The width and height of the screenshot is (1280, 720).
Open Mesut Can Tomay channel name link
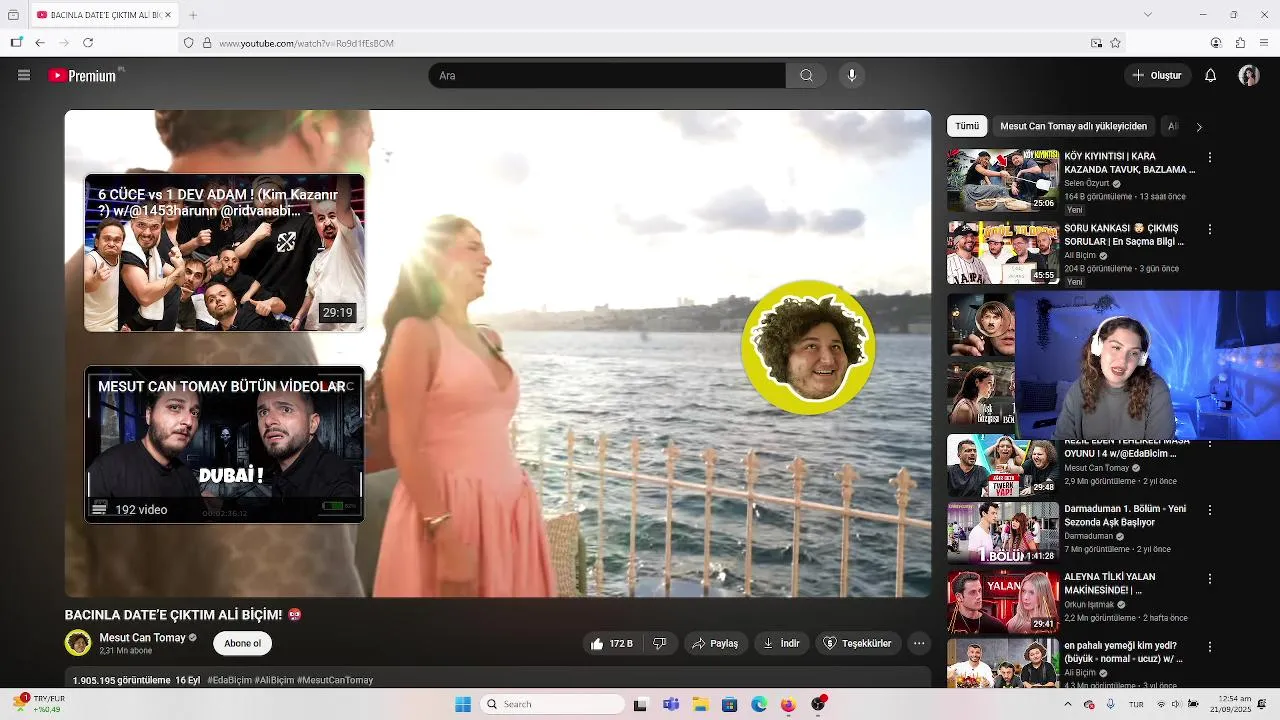coord(142,638)
